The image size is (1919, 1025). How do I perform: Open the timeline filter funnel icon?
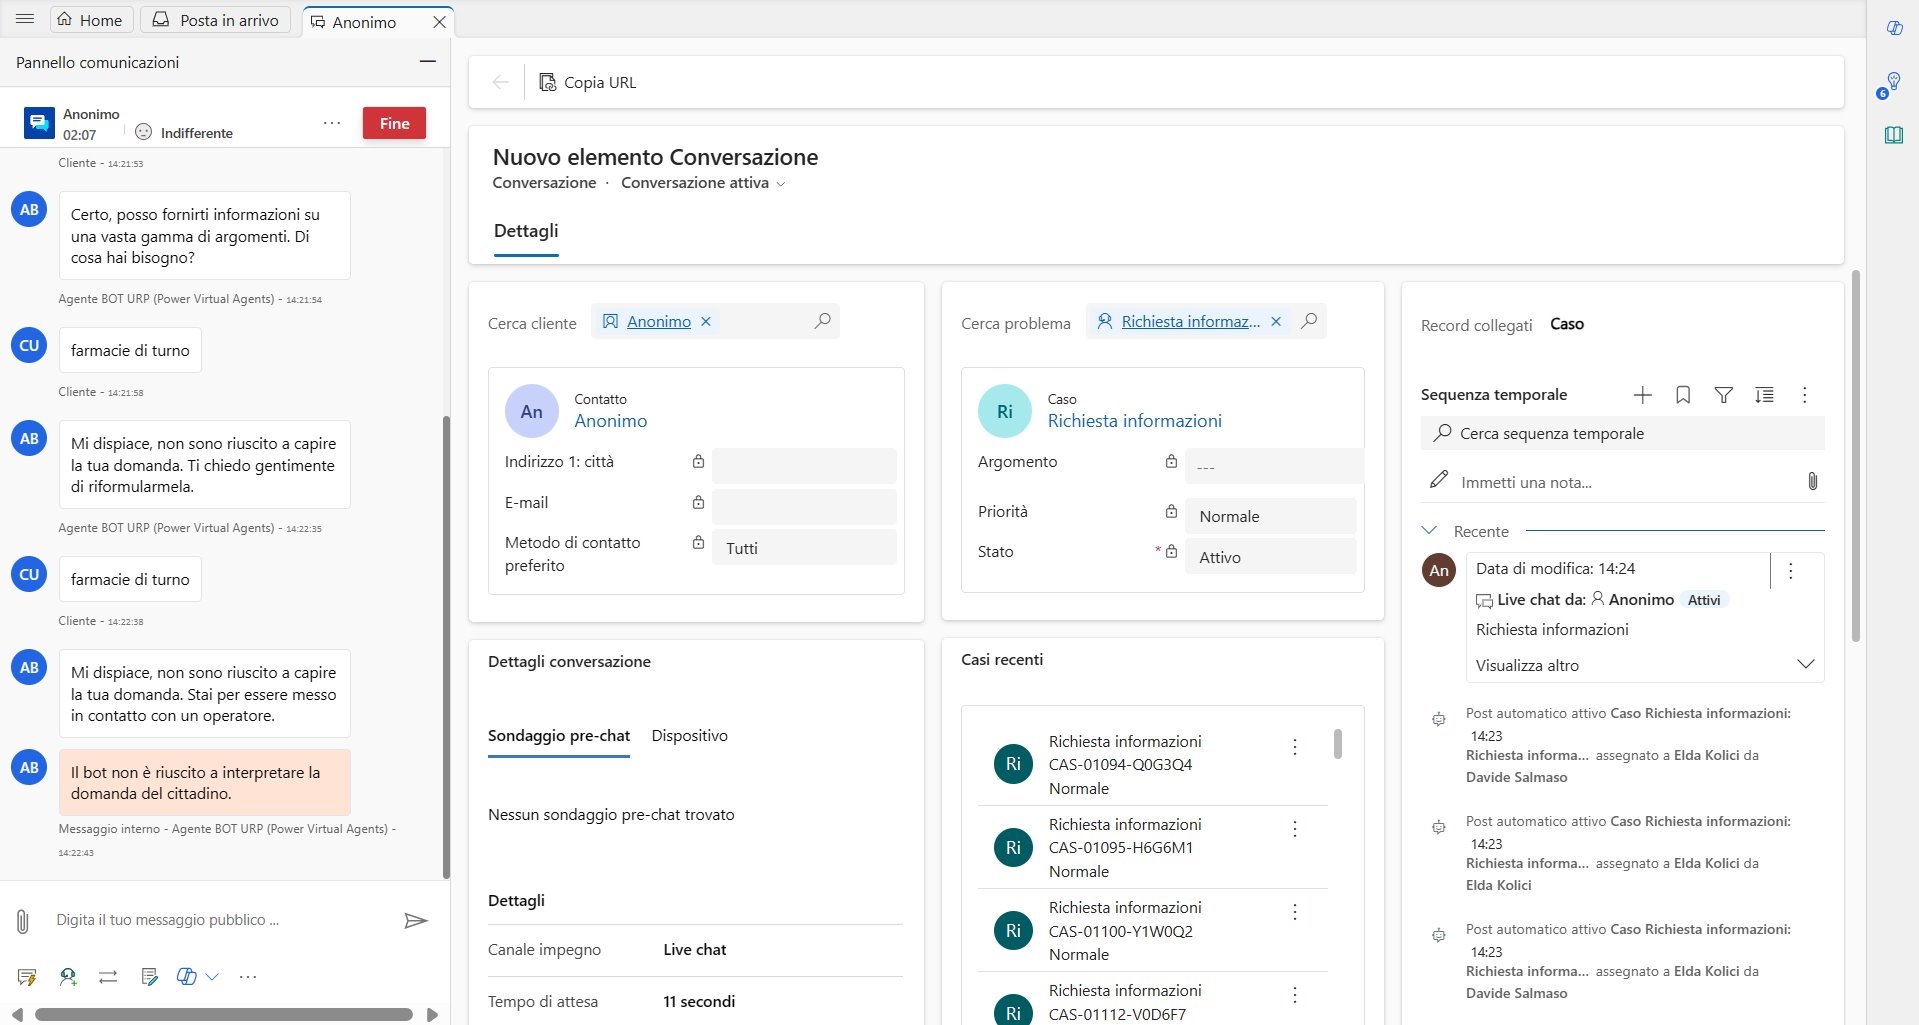1723,395
